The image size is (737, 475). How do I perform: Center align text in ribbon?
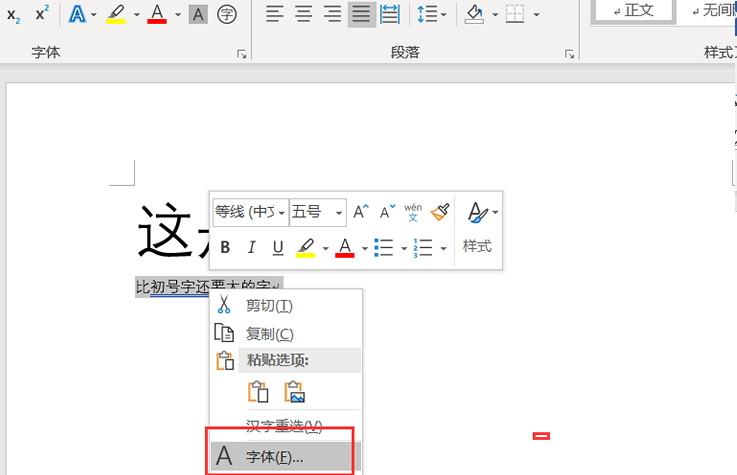[x=304, y=14]
